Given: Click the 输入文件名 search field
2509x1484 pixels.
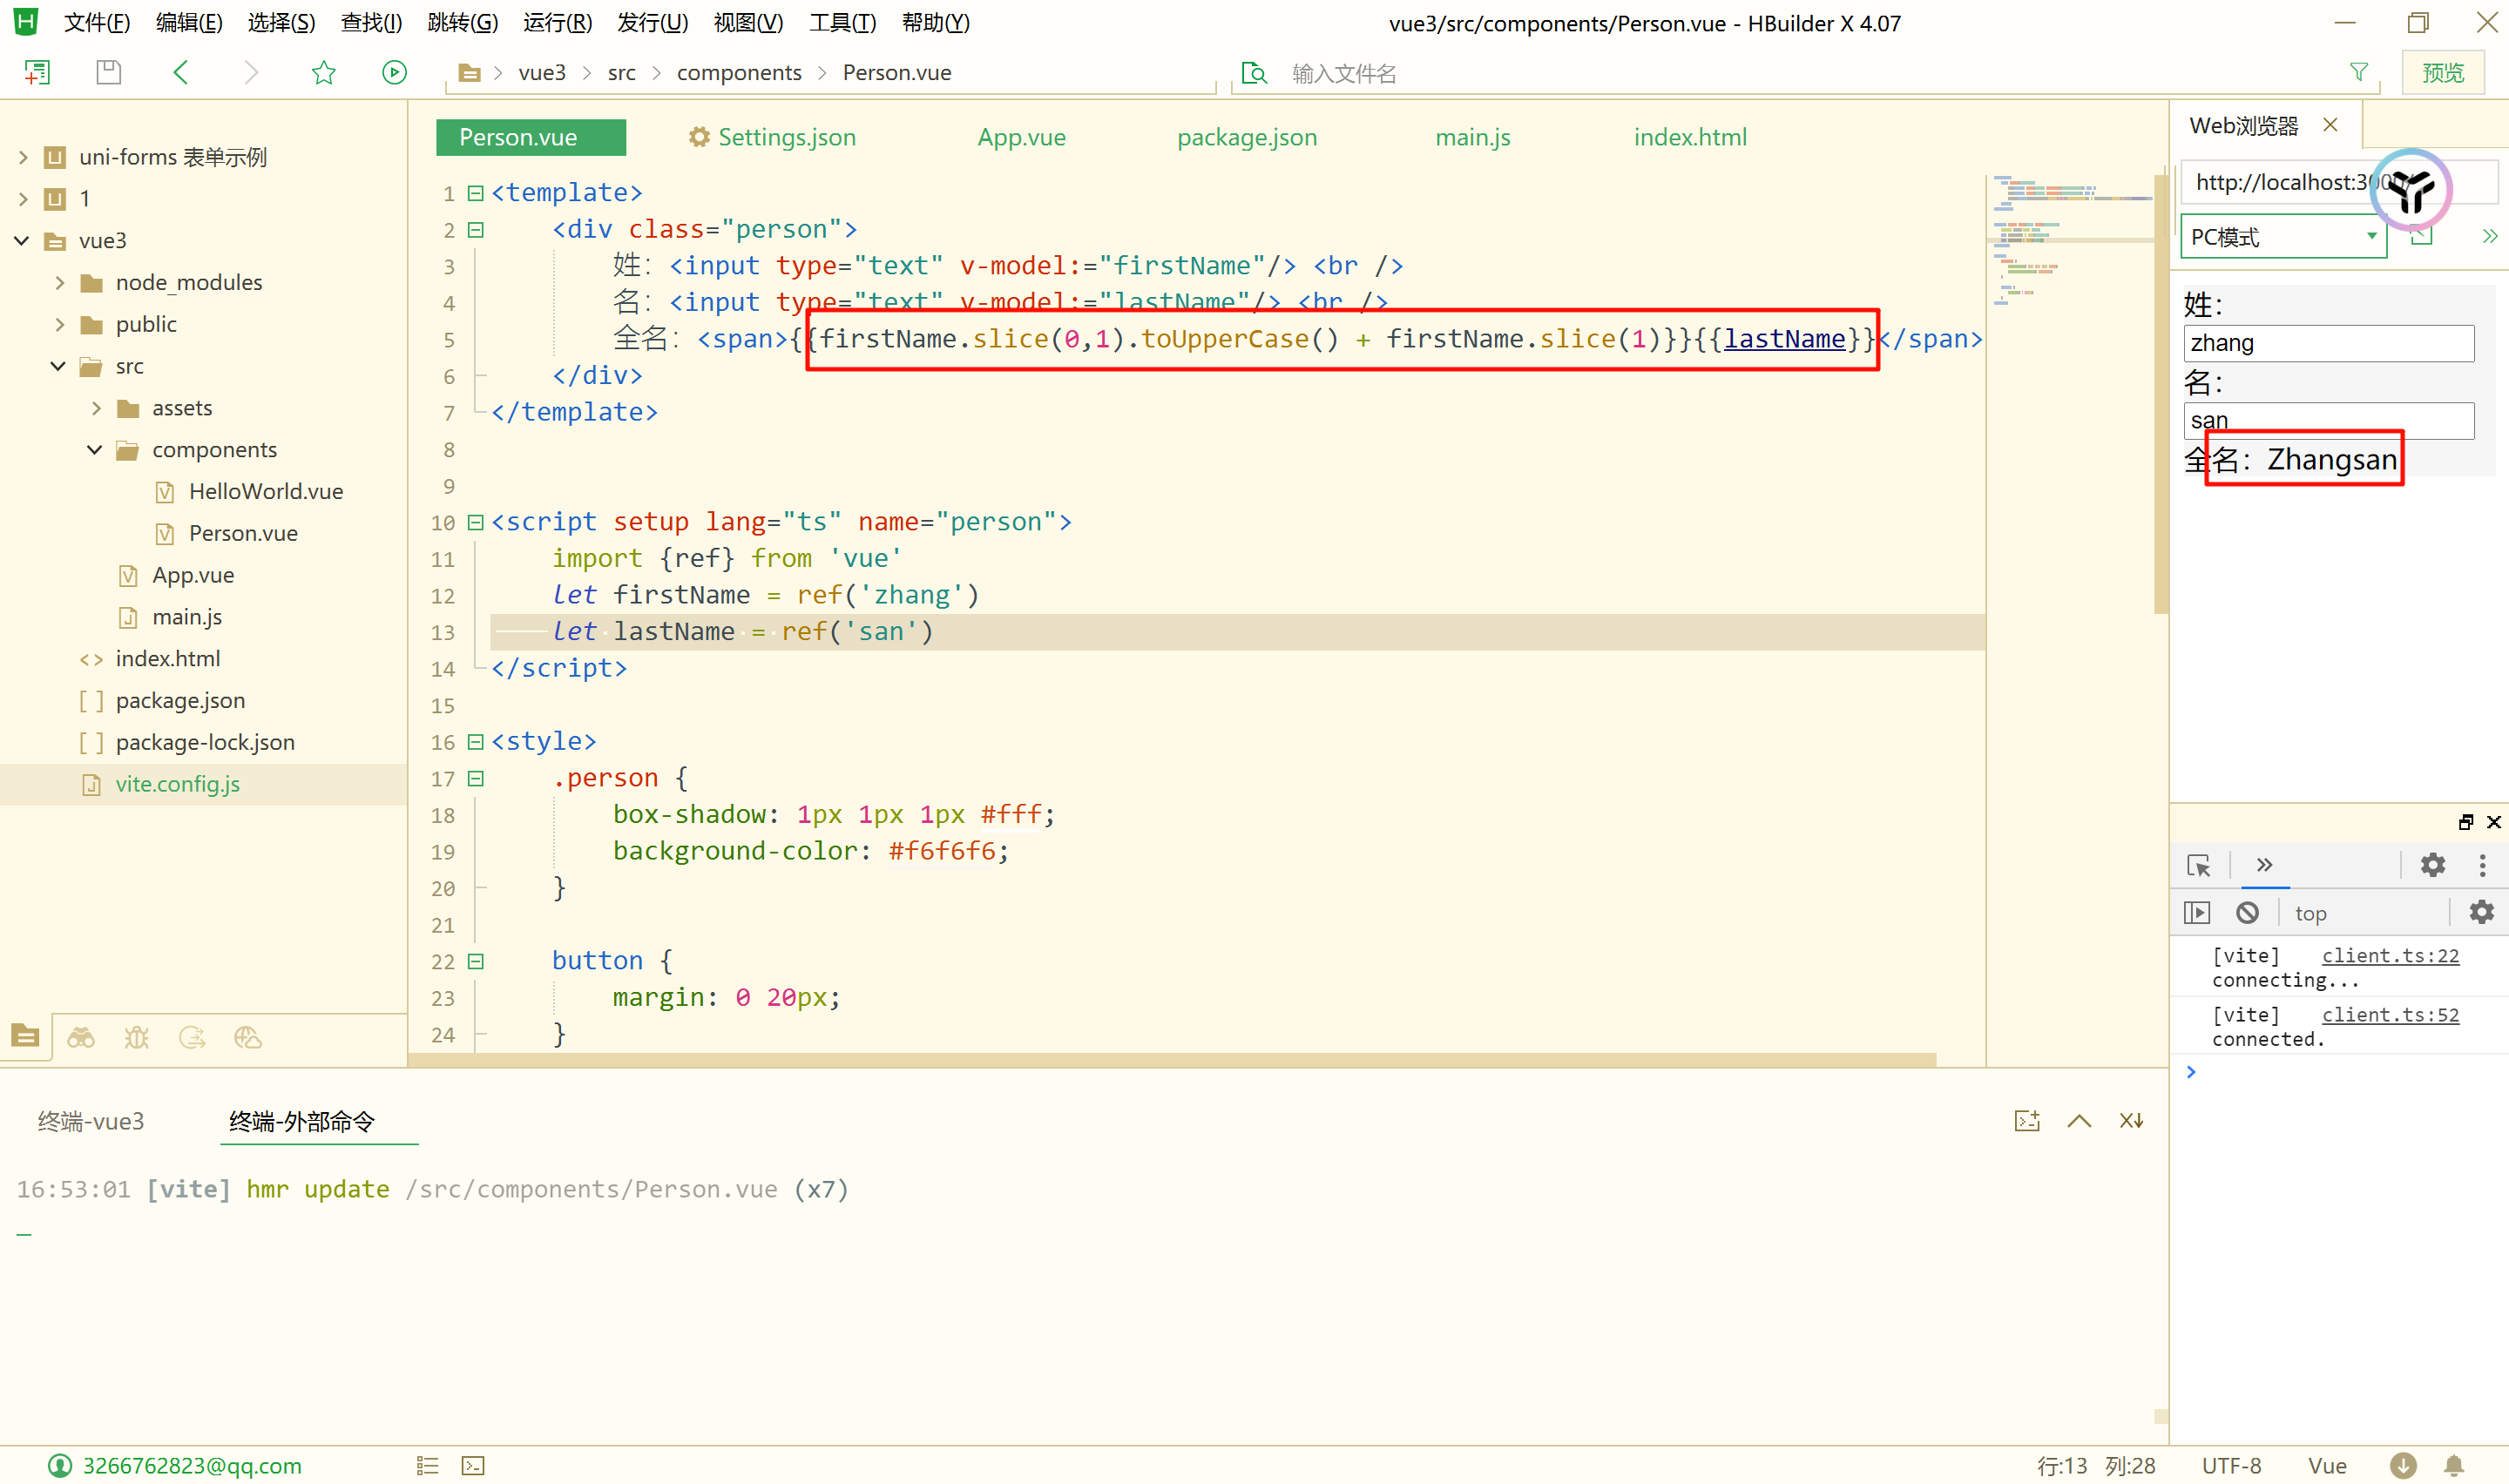Looking at the screenshot, I should pos(1343,73).
